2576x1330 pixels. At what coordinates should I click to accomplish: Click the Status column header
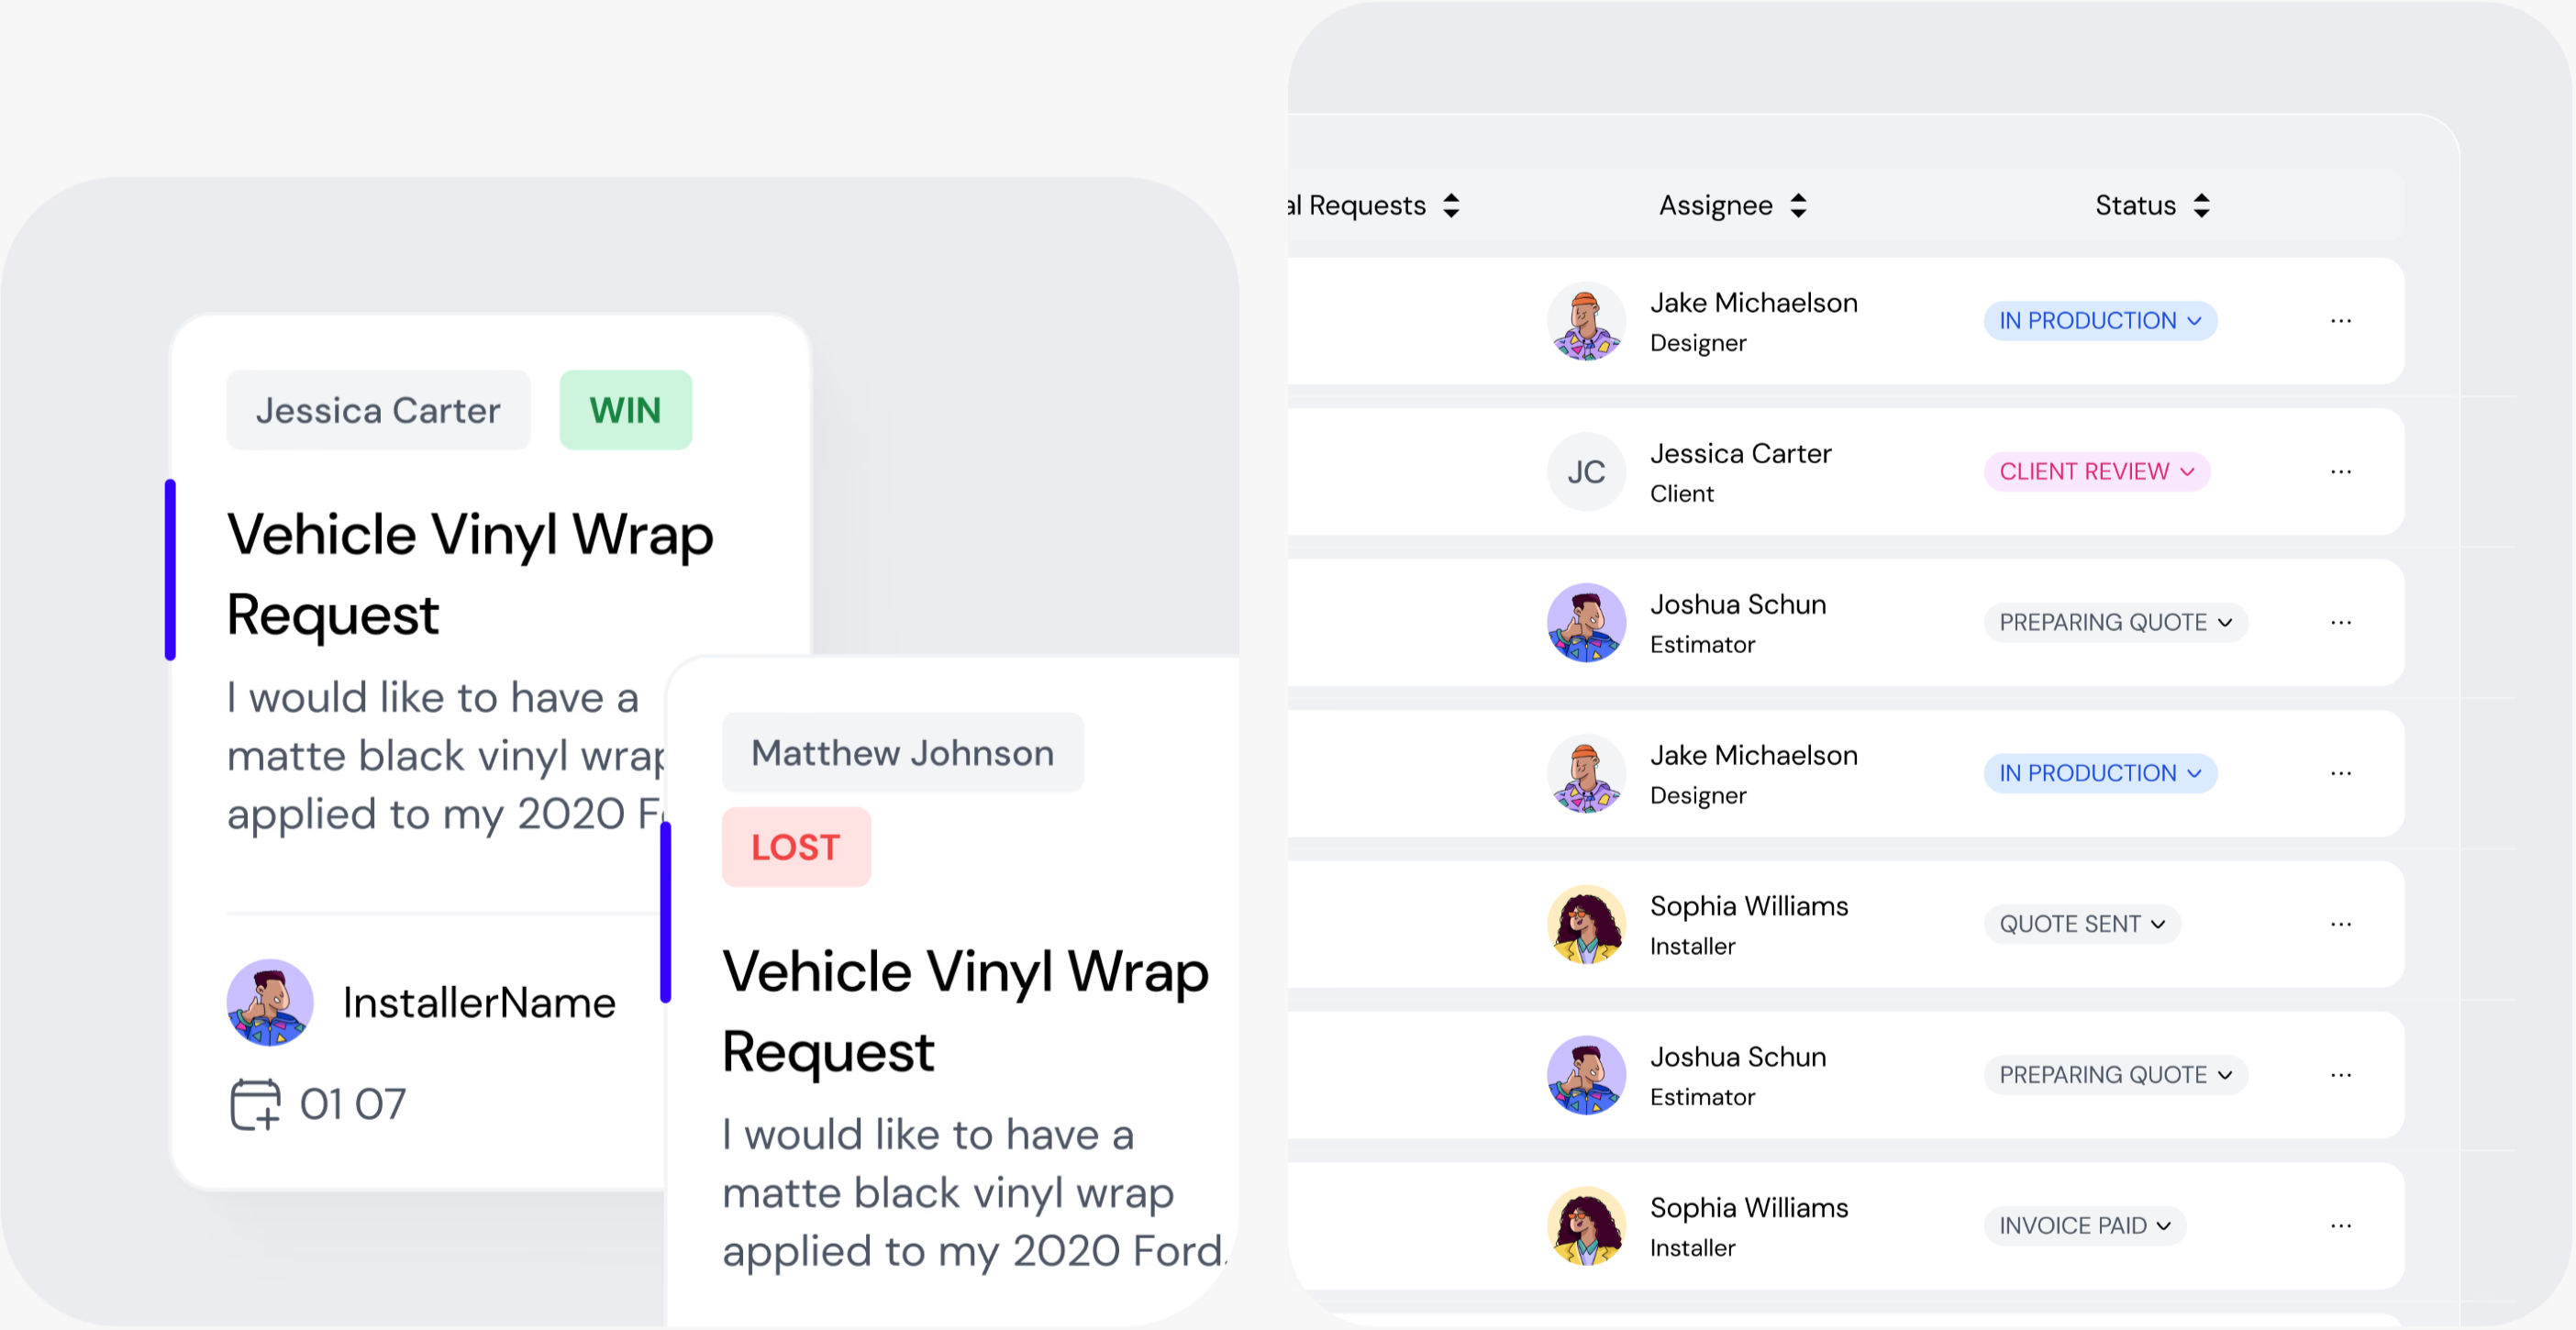click(2135, 205)
